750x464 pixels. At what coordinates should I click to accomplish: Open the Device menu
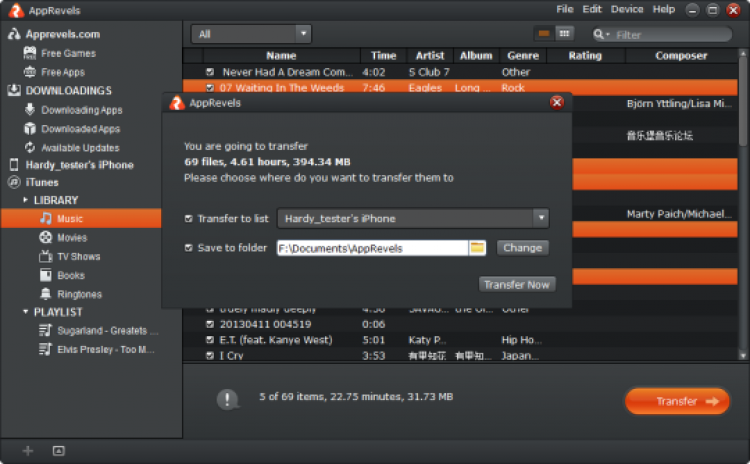[627, 9]
